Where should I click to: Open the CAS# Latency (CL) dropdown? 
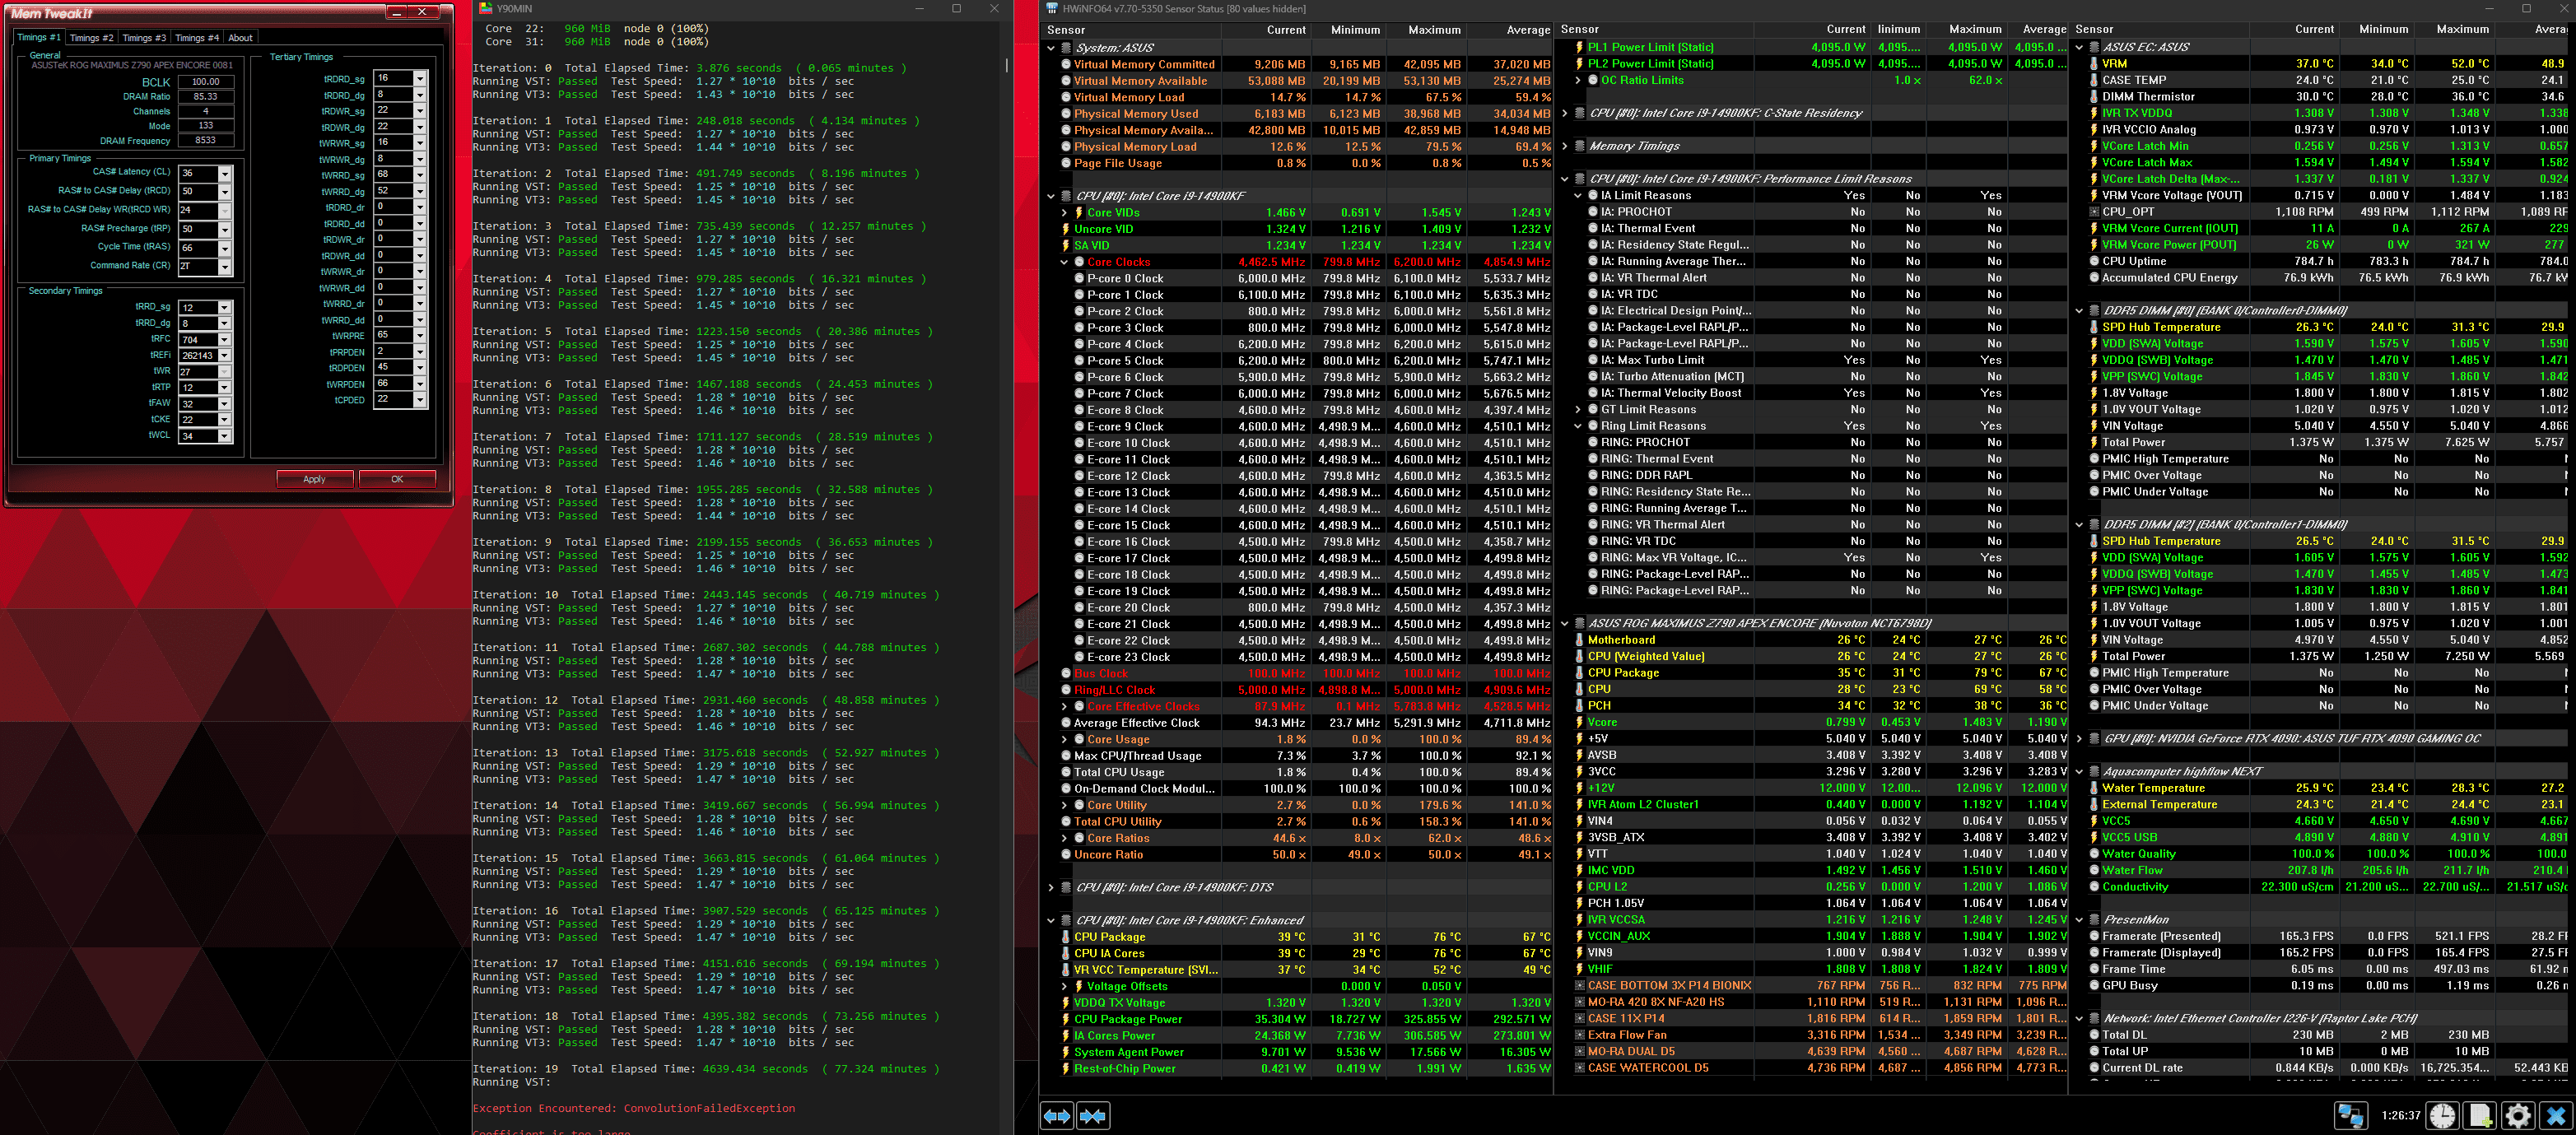click(x=224, y=173)
